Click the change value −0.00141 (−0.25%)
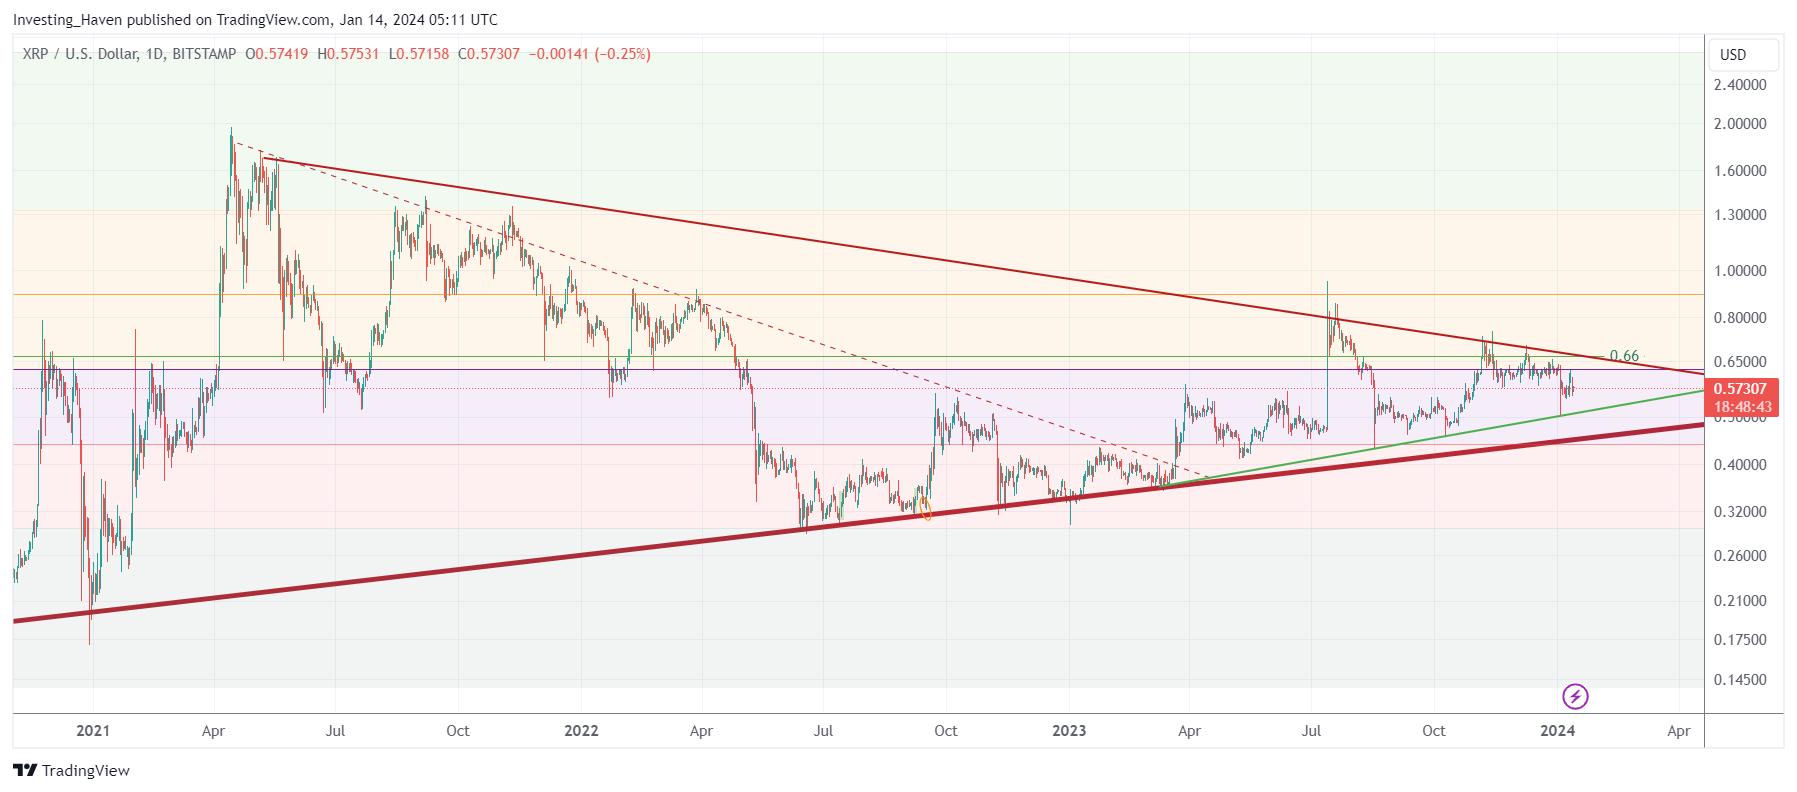 pyautogui.click(x=590, y=54)
